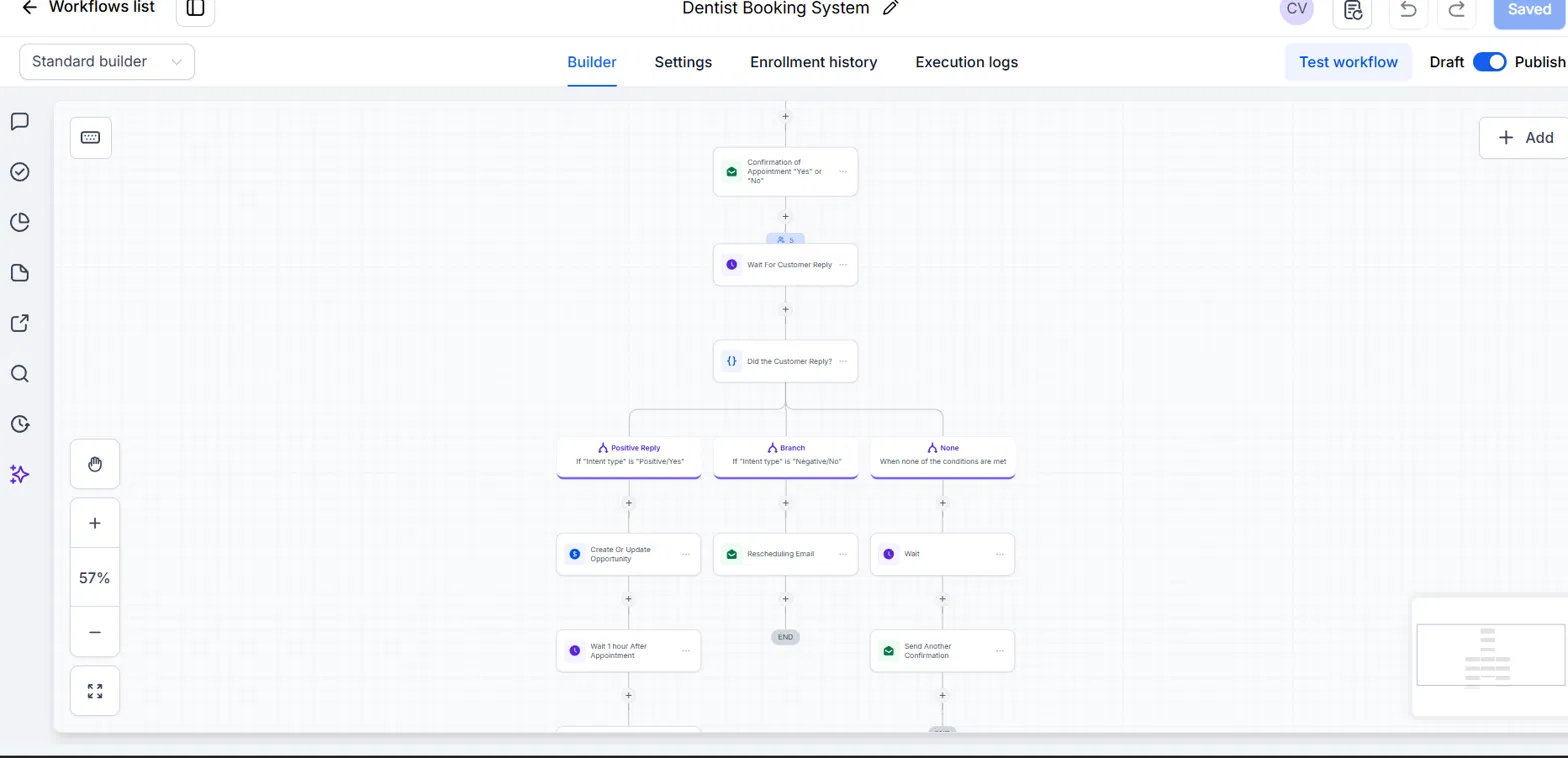Select the Confirmation of Appointment node
Viewport: 1568px width, 758px height.
coord(785,172)
